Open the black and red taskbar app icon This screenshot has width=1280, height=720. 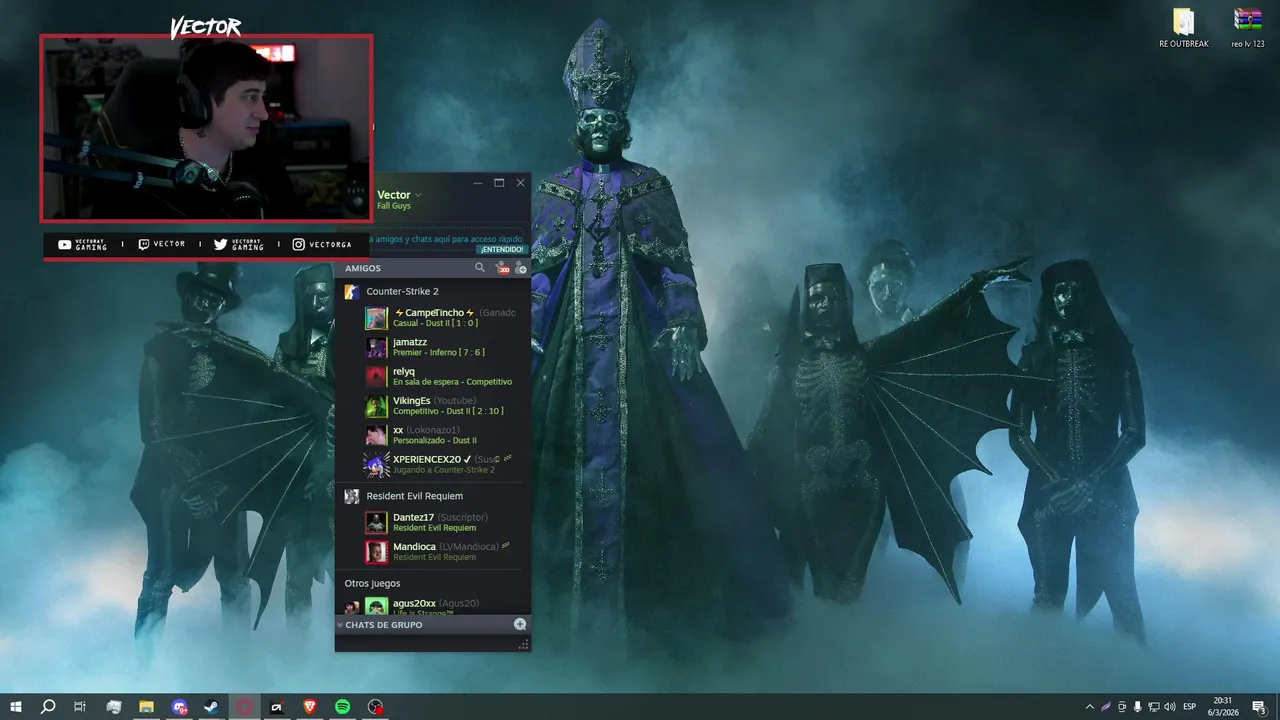point(277,707)
